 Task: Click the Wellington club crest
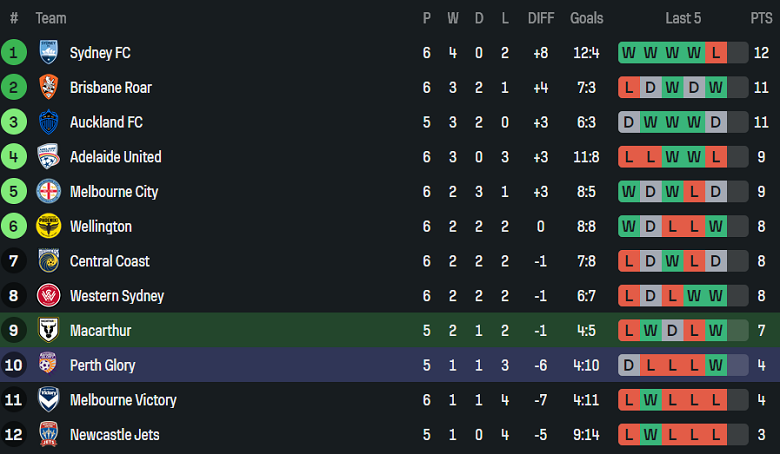coord(48,226)
